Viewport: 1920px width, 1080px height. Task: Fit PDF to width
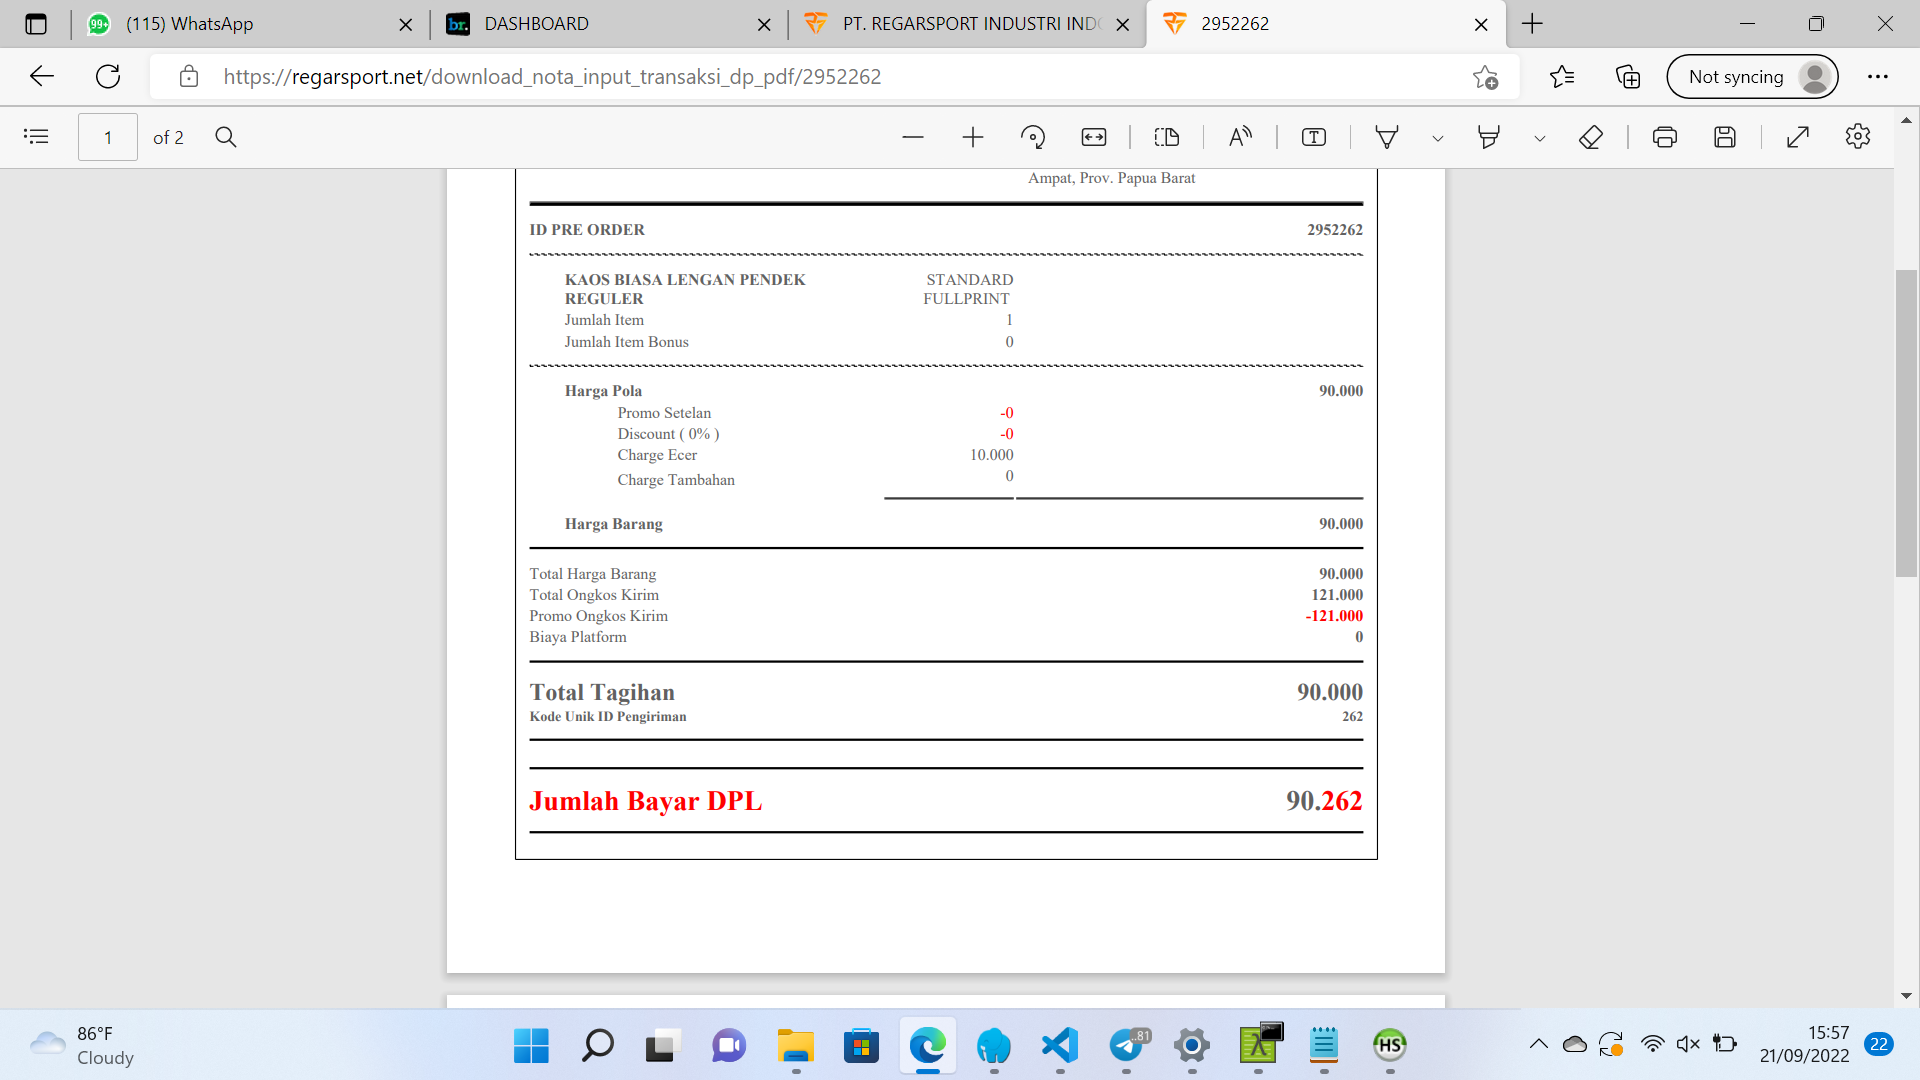coord(1094,137)
